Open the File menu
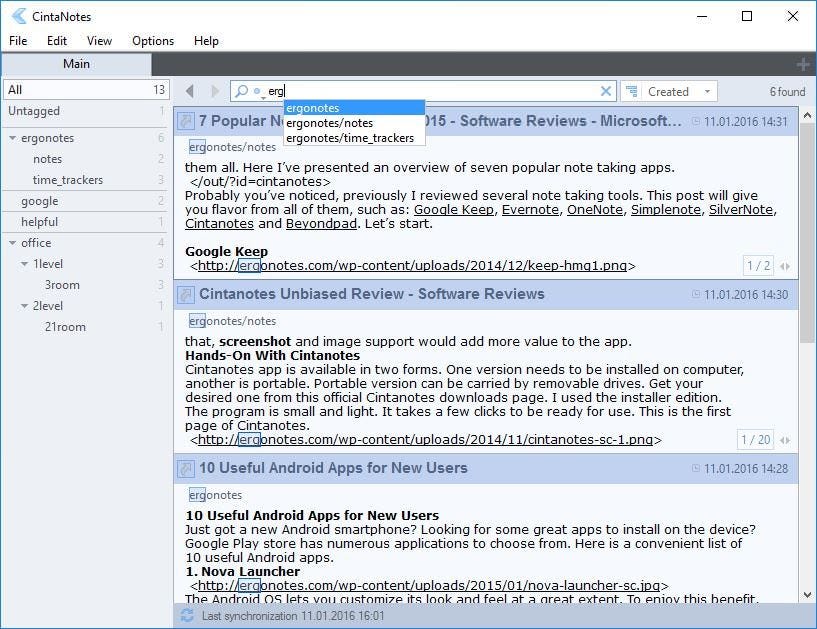 point(18,41)
